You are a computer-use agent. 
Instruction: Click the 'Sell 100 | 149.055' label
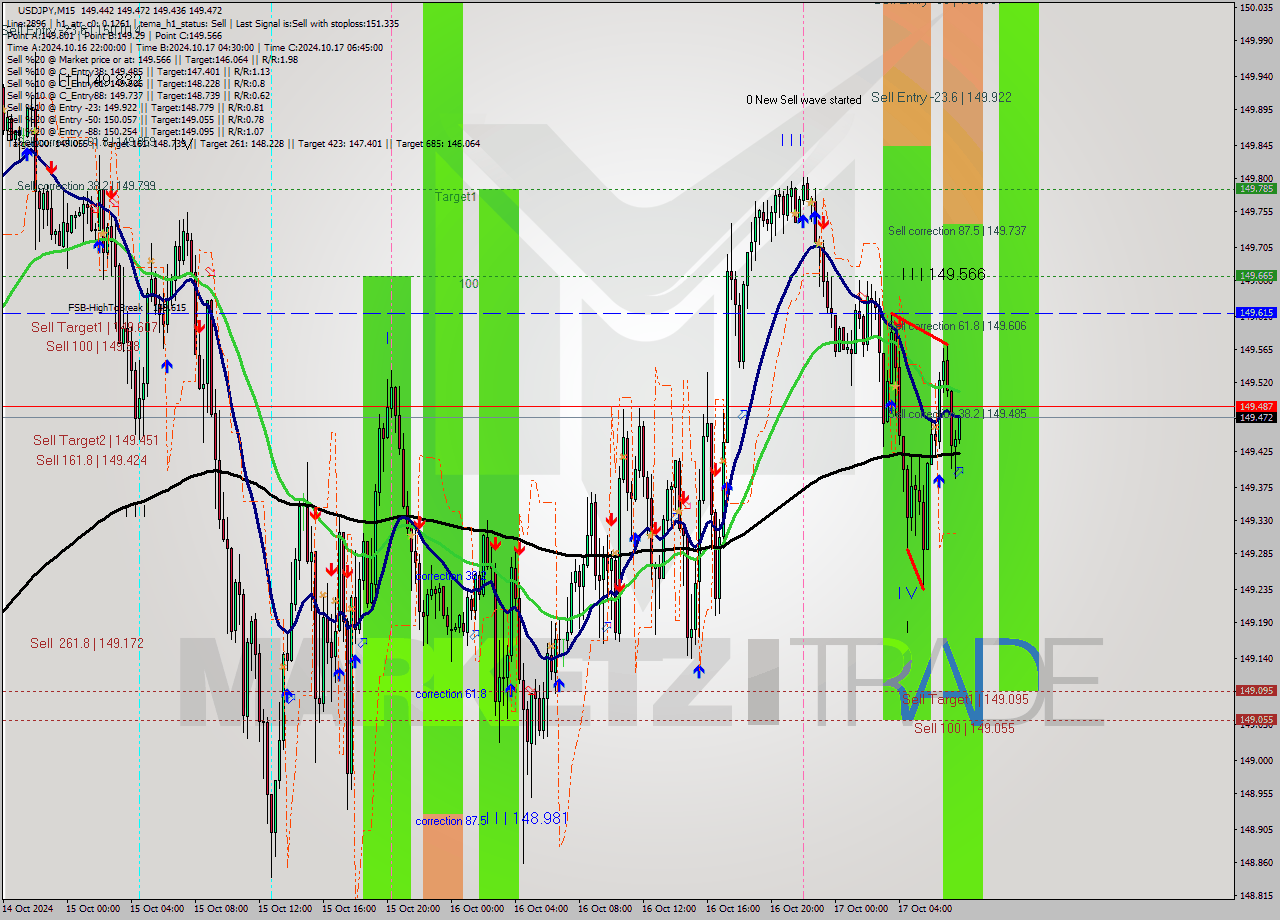pos(964,728)
